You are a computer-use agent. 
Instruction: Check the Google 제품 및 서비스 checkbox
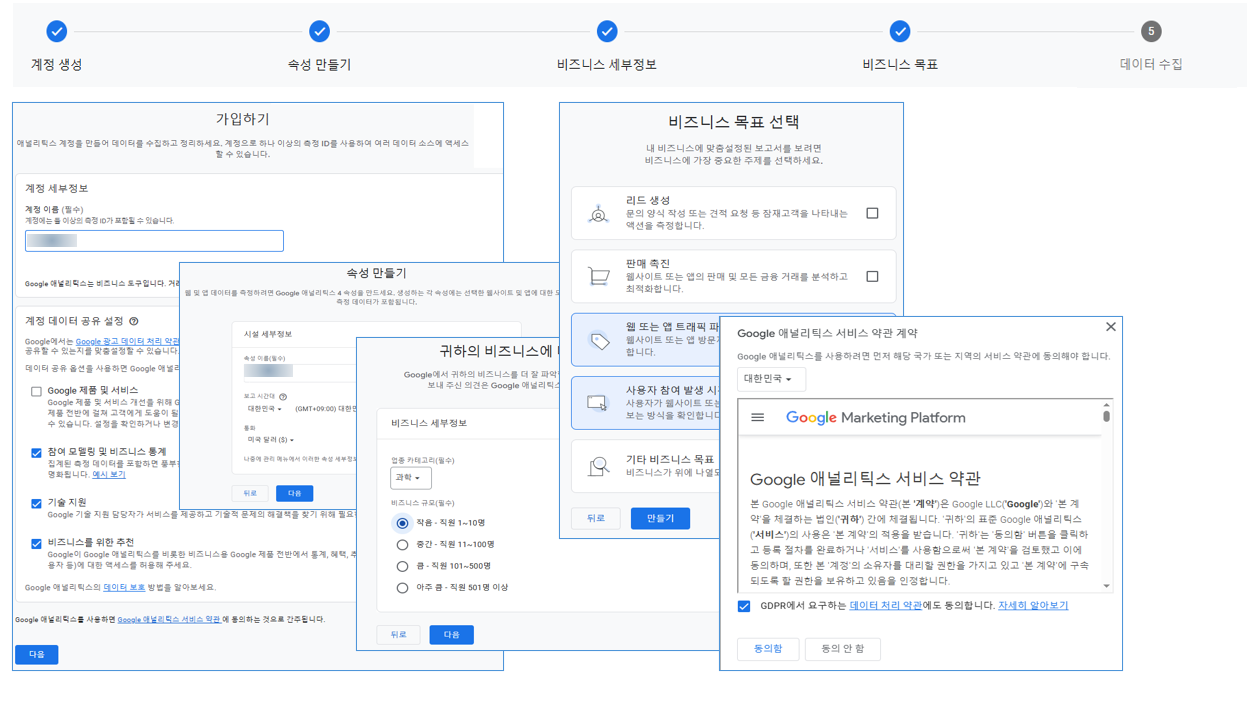[36, 391]
